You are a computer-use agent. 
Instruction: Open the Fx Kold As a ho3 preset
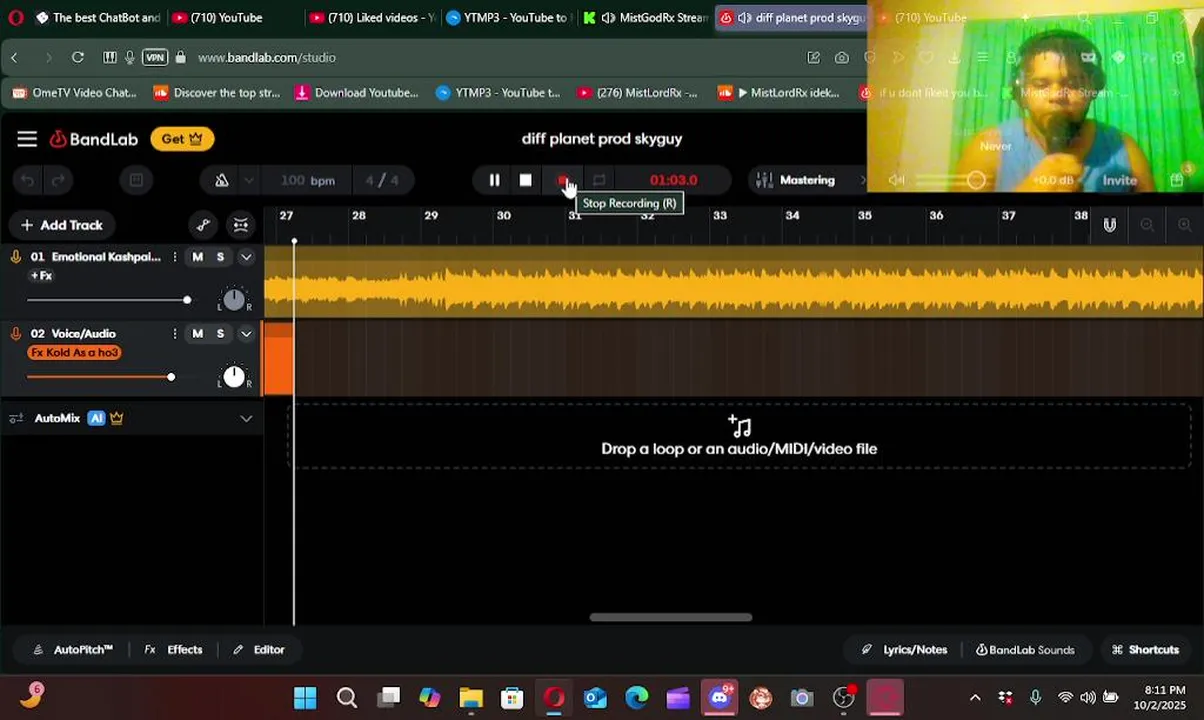tap(74, 352)
